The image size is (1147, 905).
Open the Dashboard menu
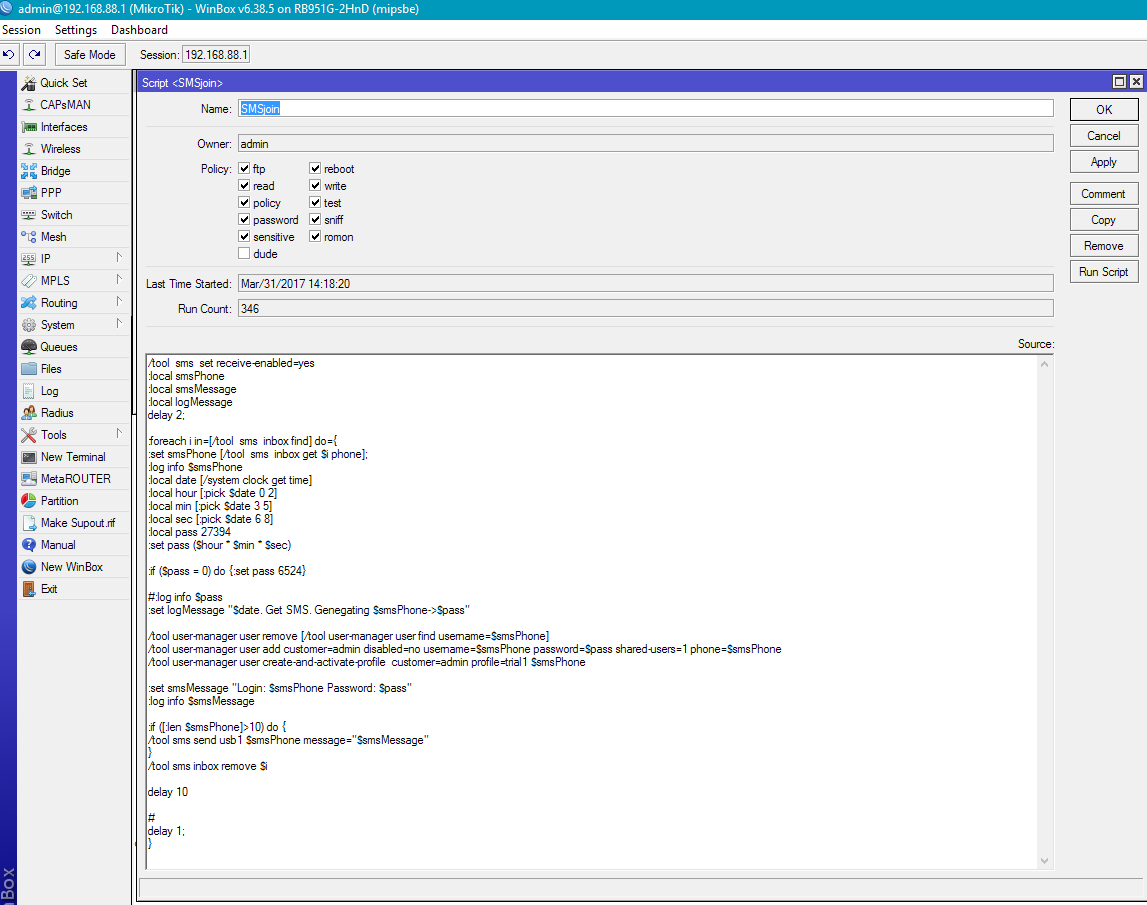(139, 29)
